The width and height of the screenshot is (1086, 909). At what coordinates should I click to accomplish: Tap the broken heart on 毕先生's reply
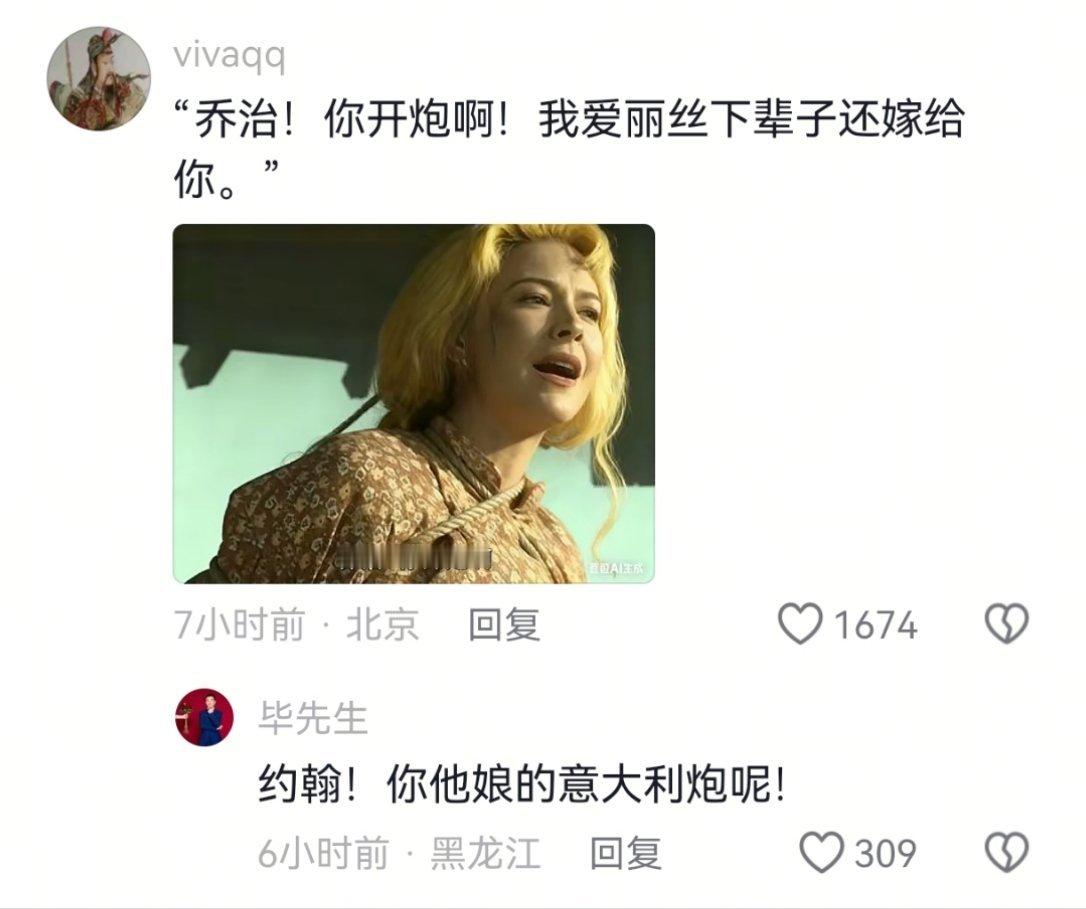1006,851
